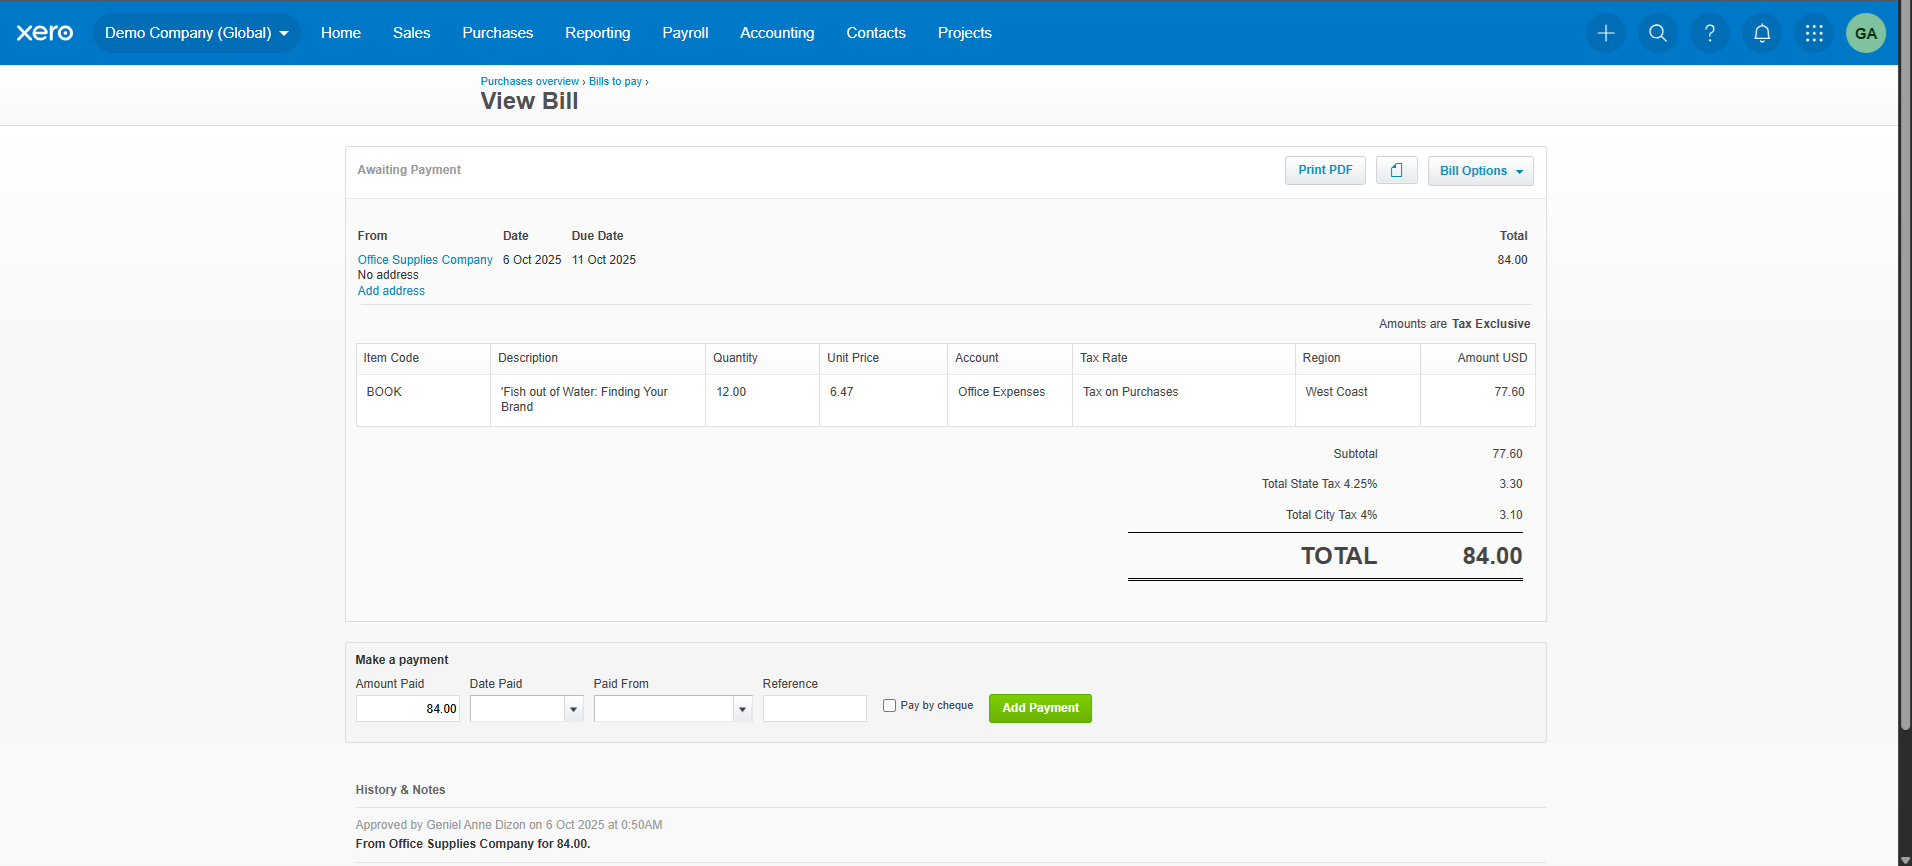Viewport: 1912px width, 866px height.
Task: Show notifications bell
Action: click(1762, 33)
